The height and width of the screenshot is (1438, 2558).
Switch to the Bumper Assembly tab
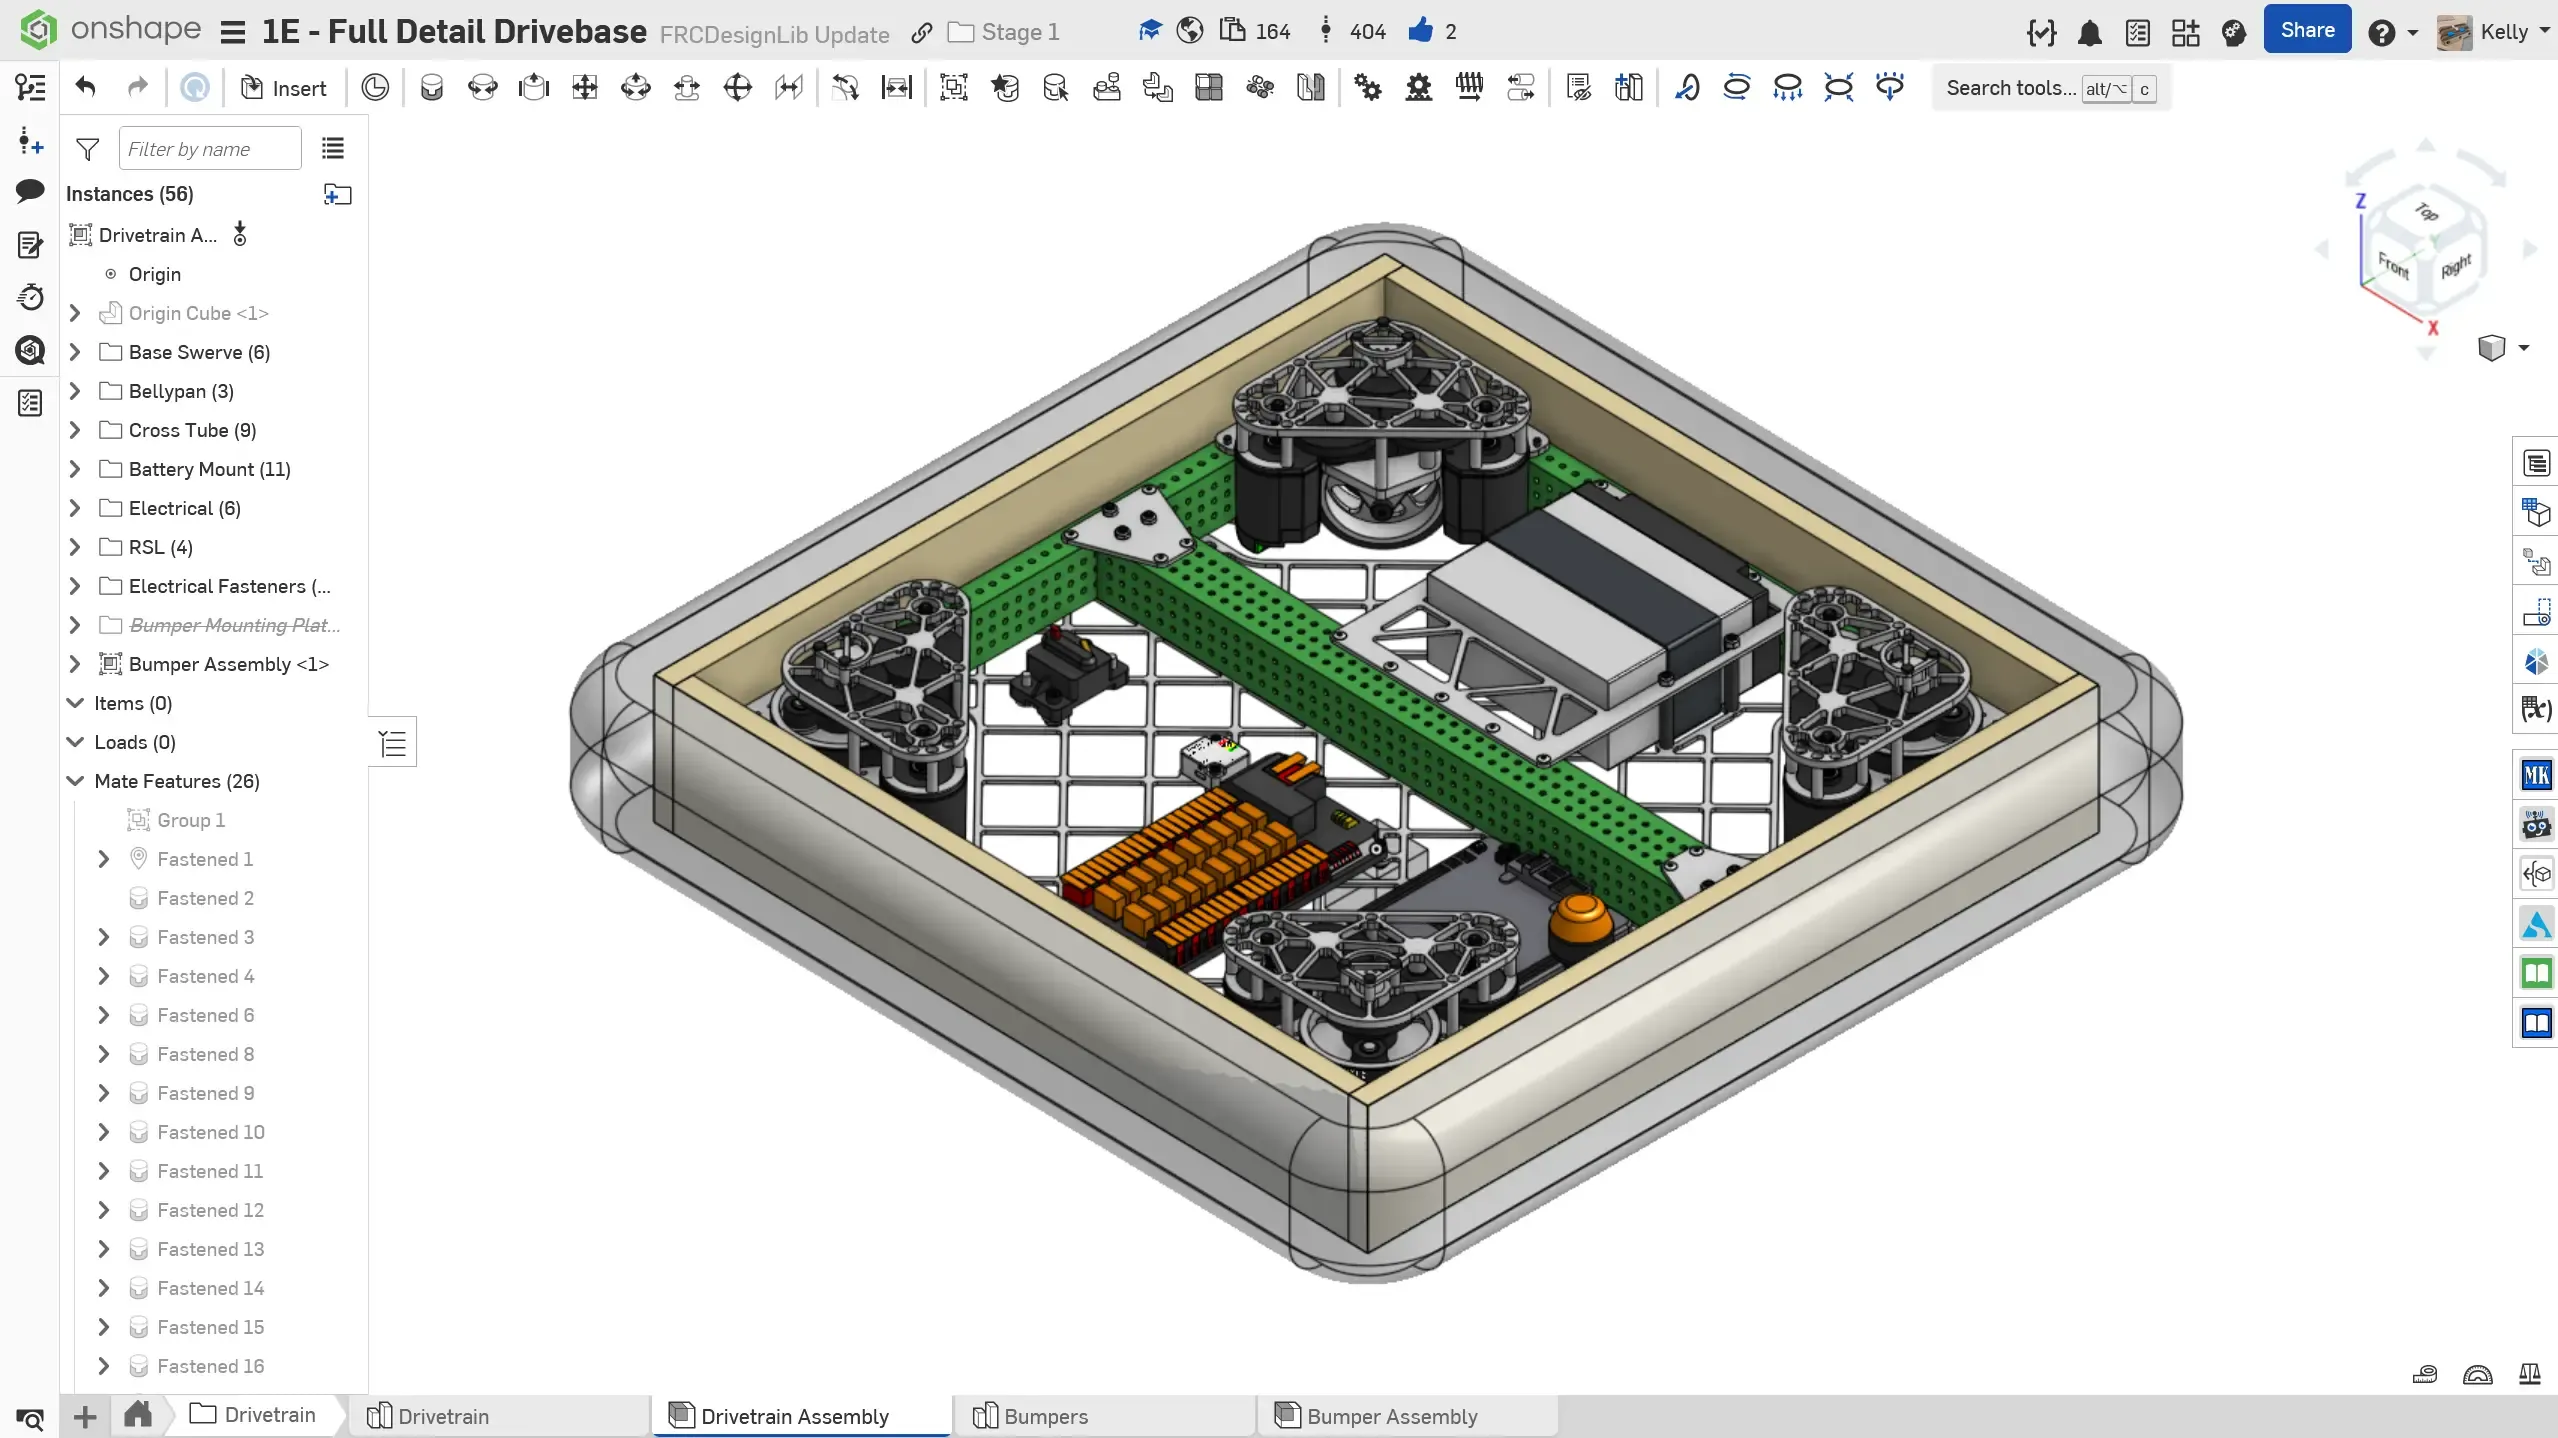point(1391,1416)
